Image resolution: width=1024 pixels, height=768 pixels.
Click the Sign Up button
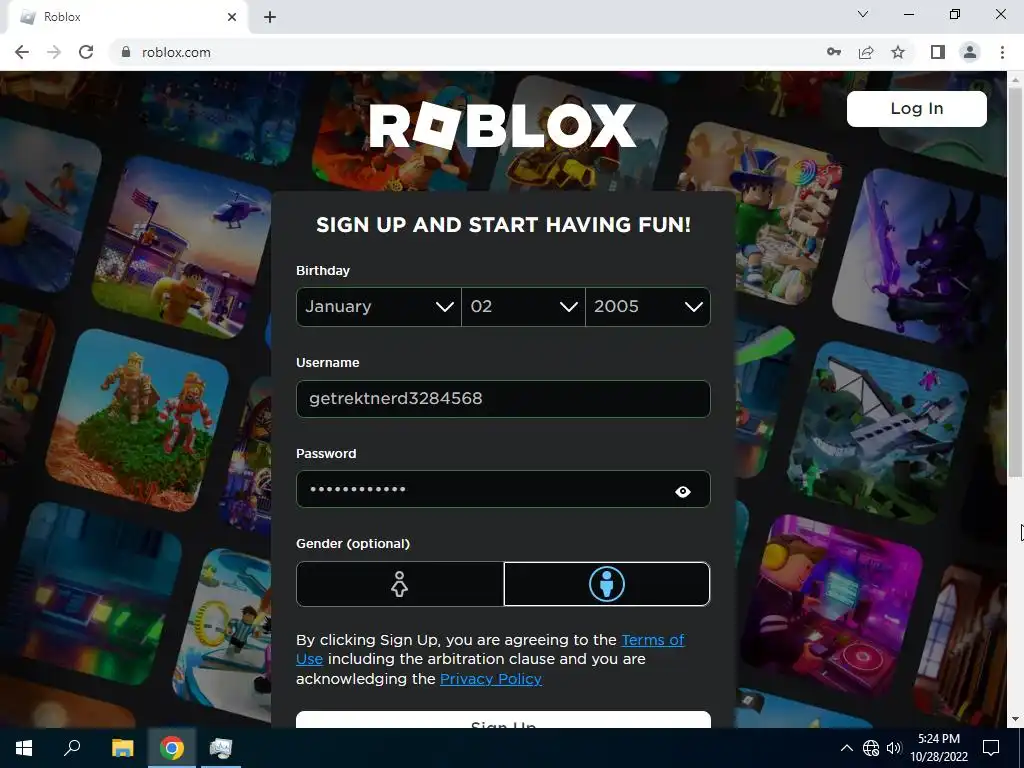(x=503, y=720)
